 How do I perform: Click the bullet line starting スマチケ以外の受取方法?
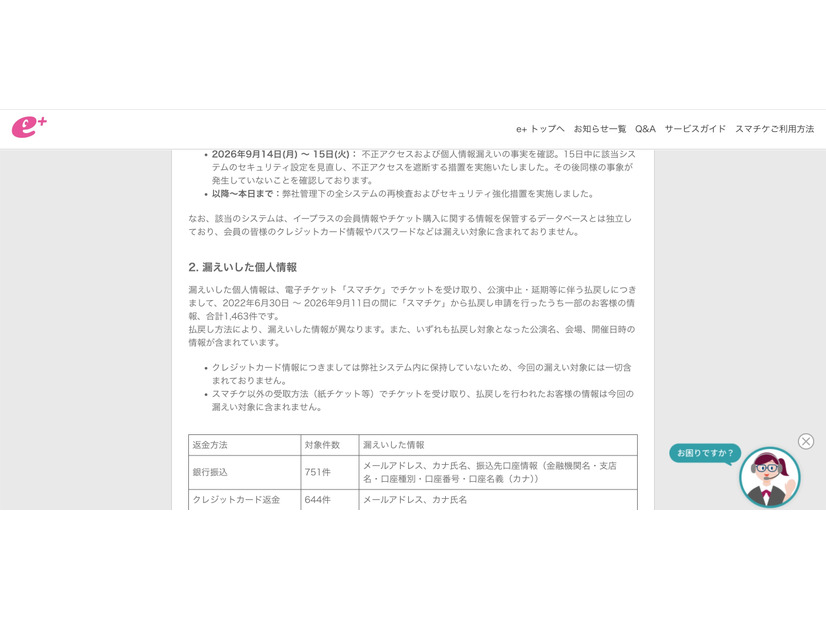pos(422,400)
